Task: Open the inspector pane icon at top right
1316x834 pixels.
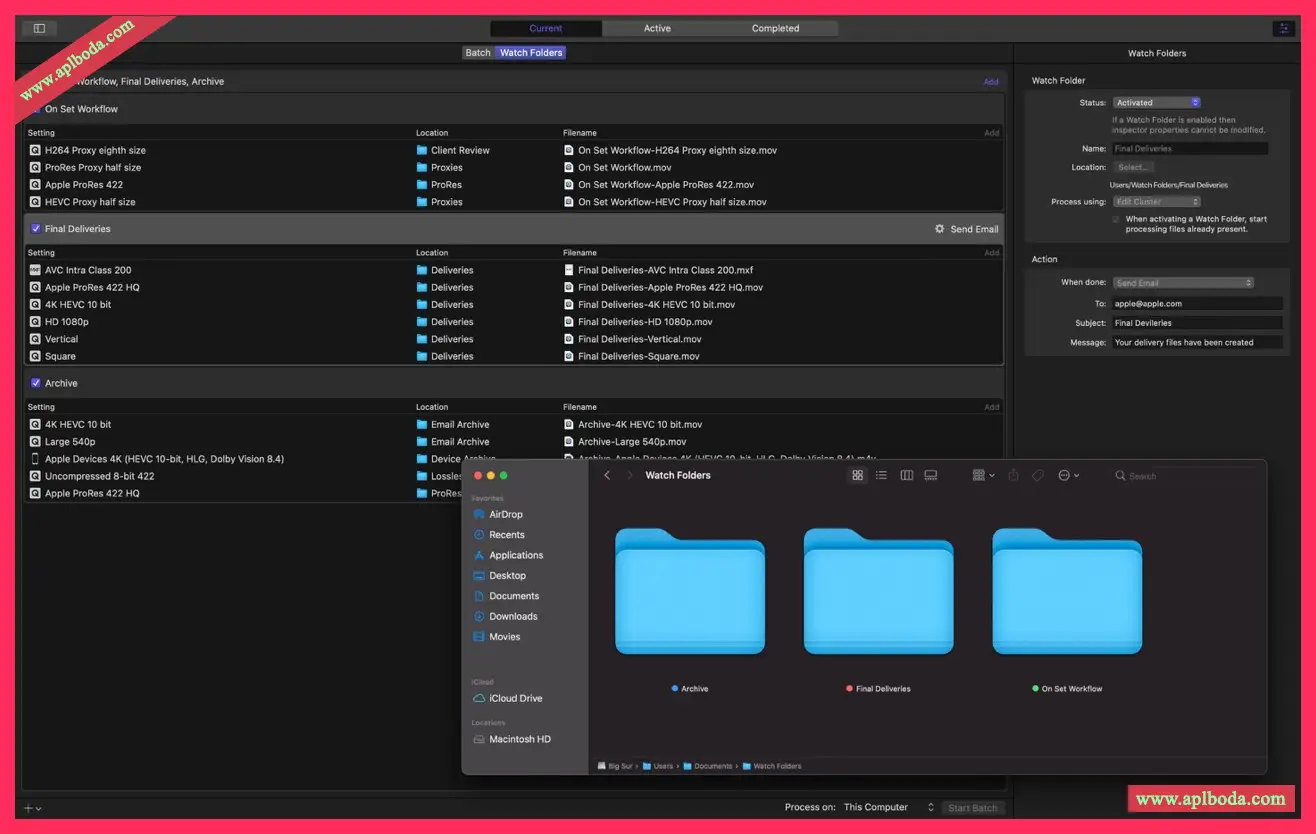Action: [1283, 29]
